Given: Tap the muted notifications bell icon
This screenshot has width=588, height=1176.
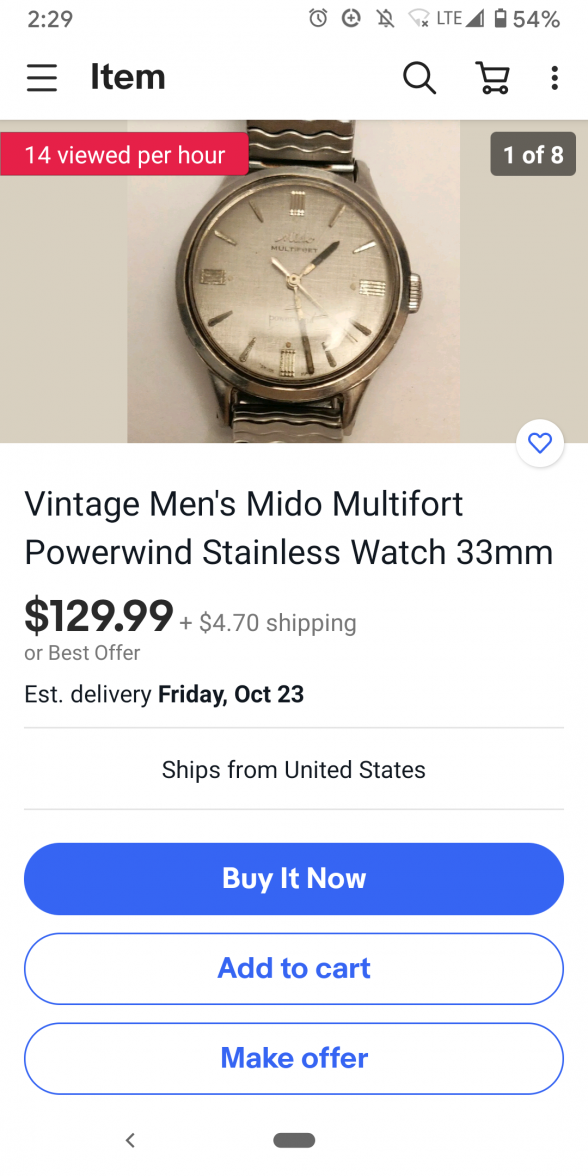Looking at the screenshot, I should coord(386,19).
